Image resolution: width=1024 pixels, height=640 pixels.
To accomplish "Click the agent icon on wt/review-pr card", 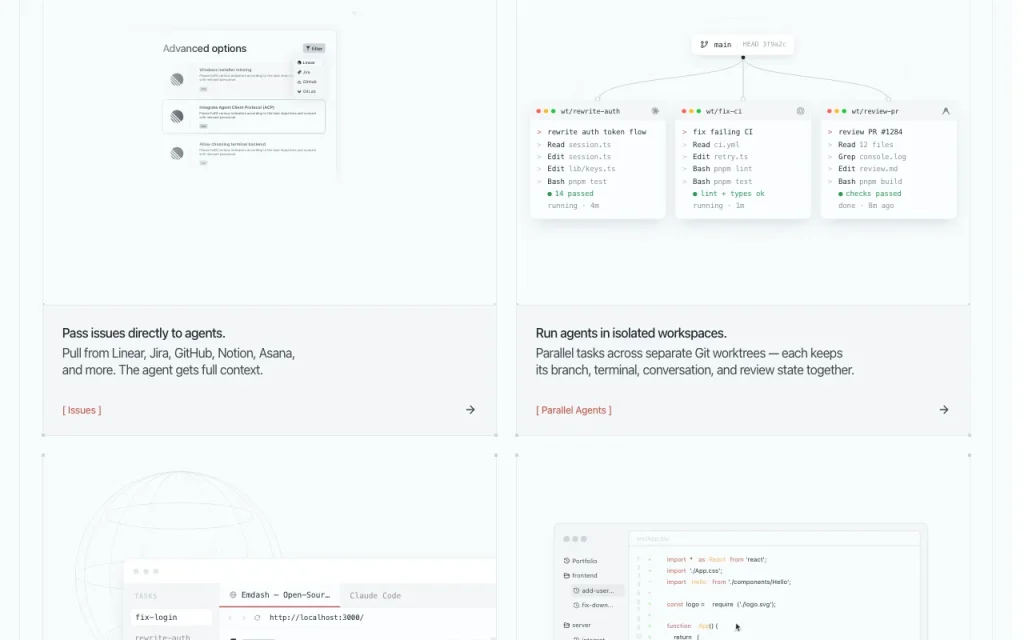I will (946, 111).
